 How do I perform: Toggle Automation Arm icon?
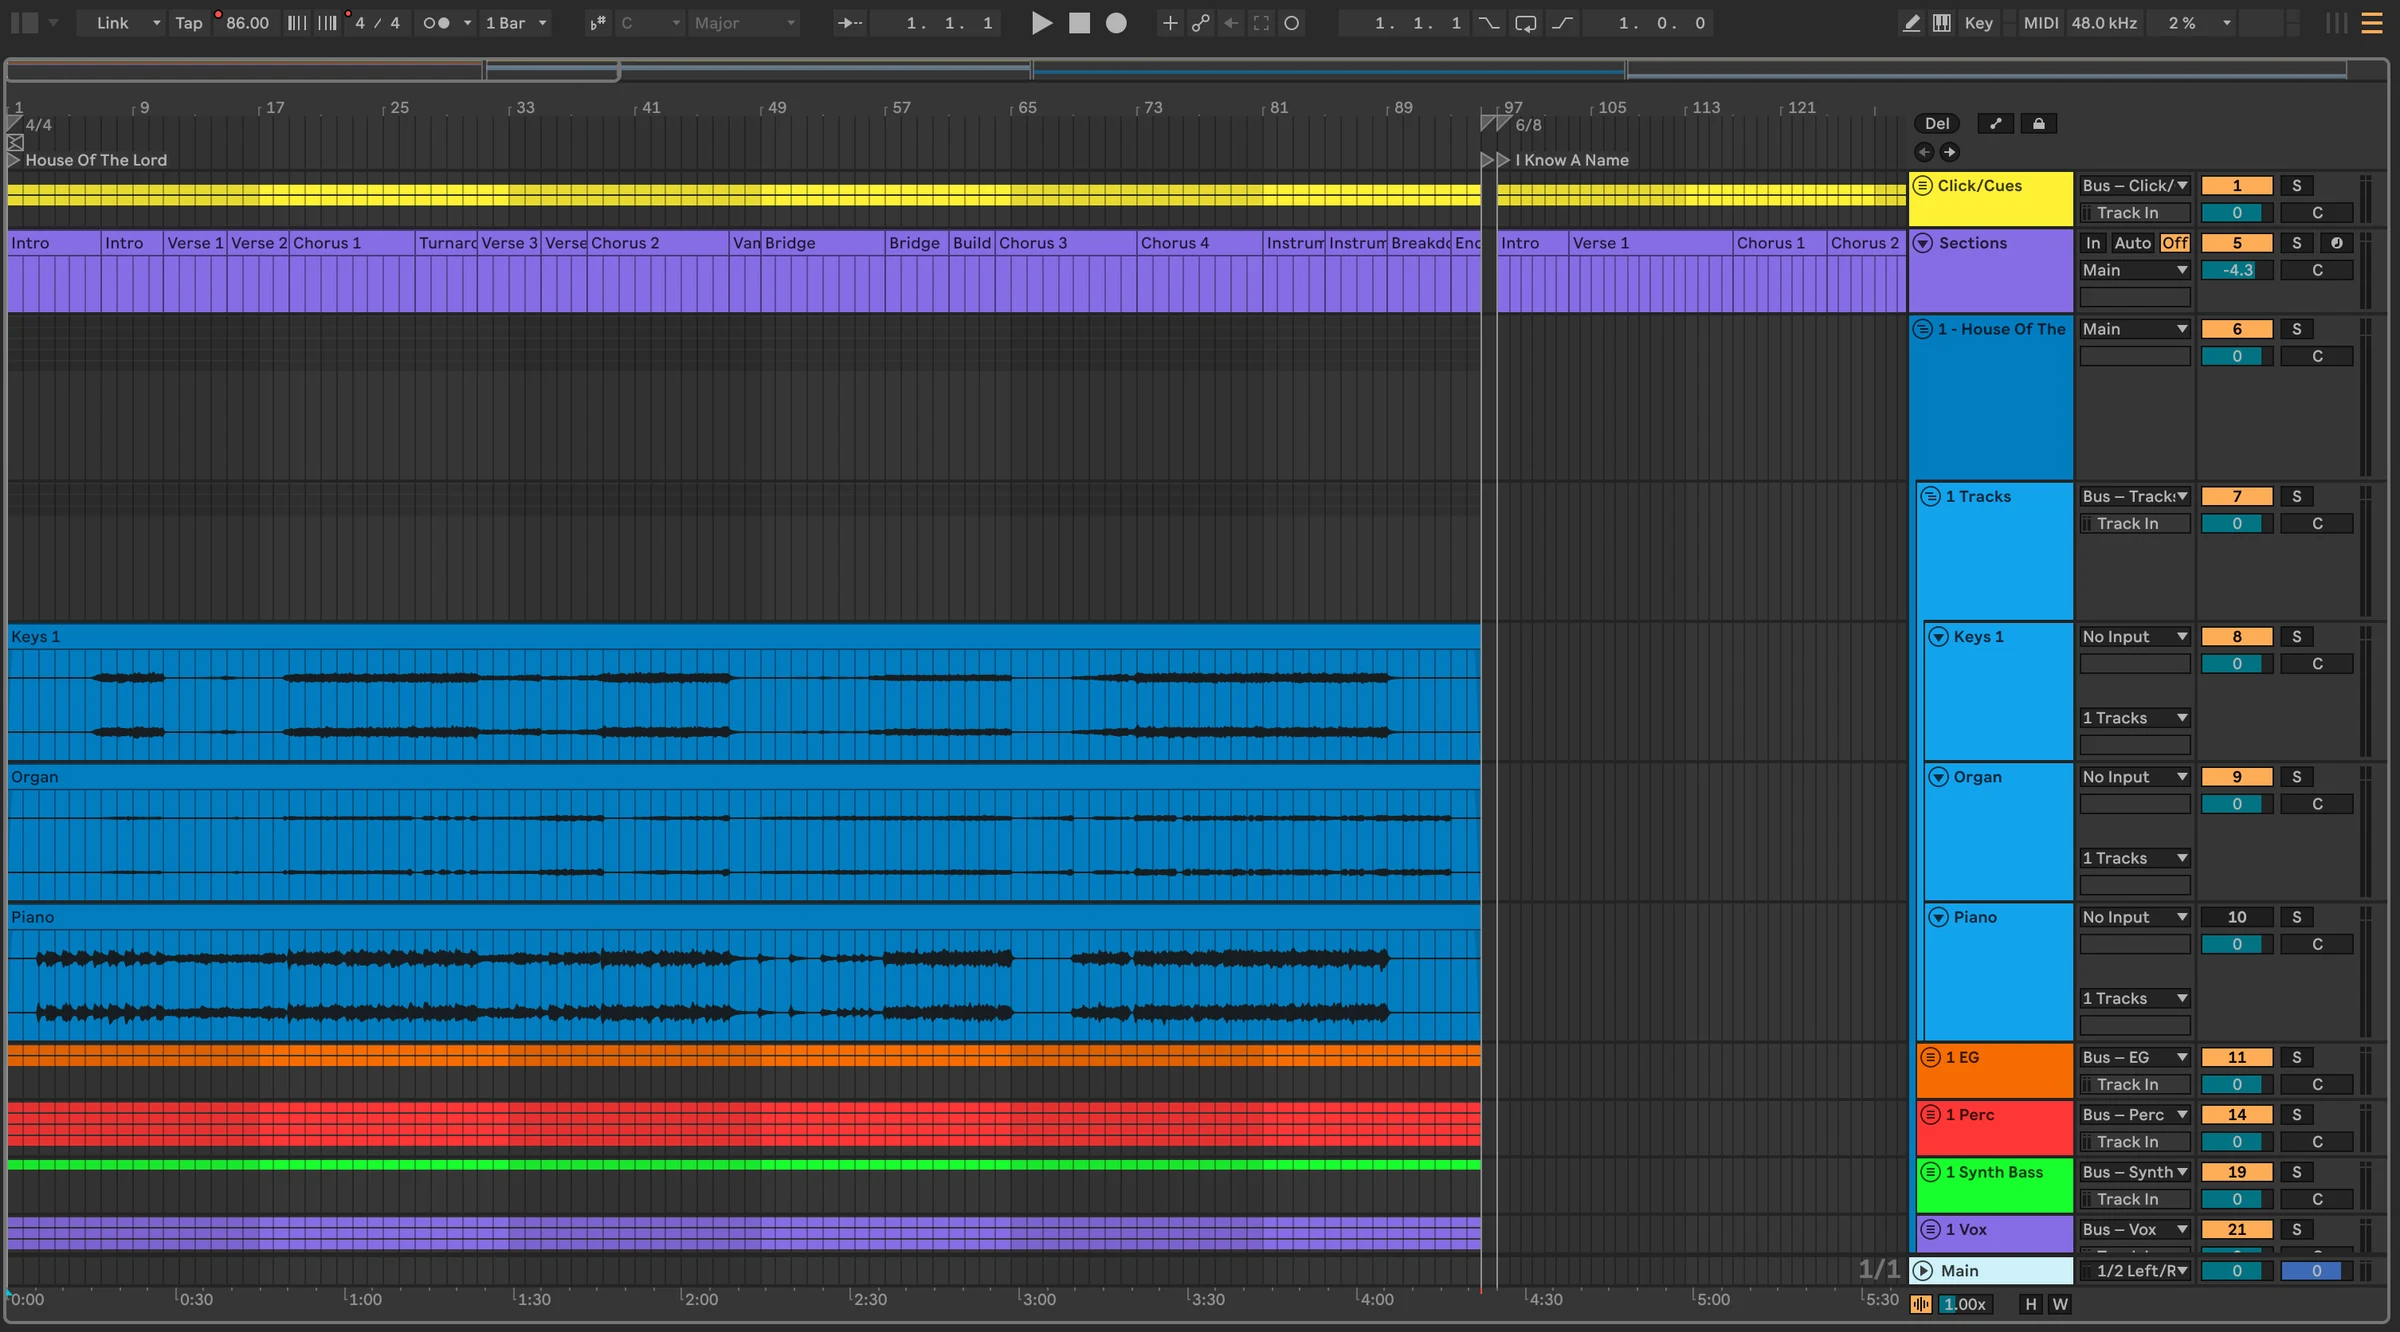[x=1201, y=23]
